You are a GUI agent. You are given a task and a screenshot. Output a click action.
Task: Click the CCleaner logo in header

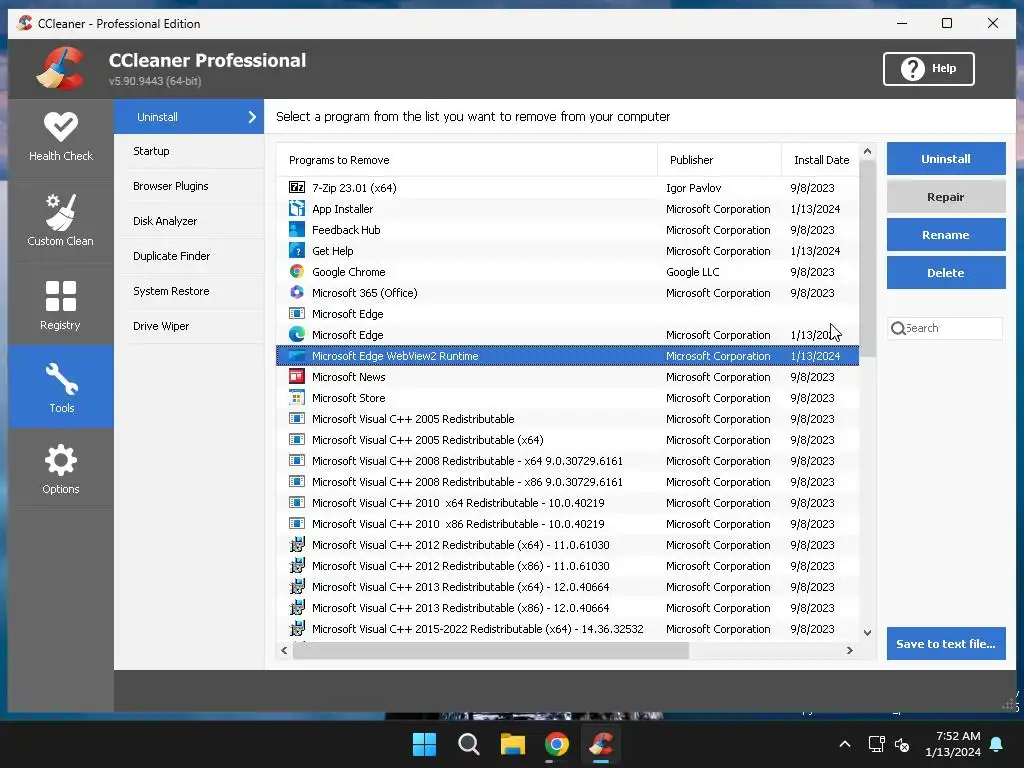click(x=60, y=69)
